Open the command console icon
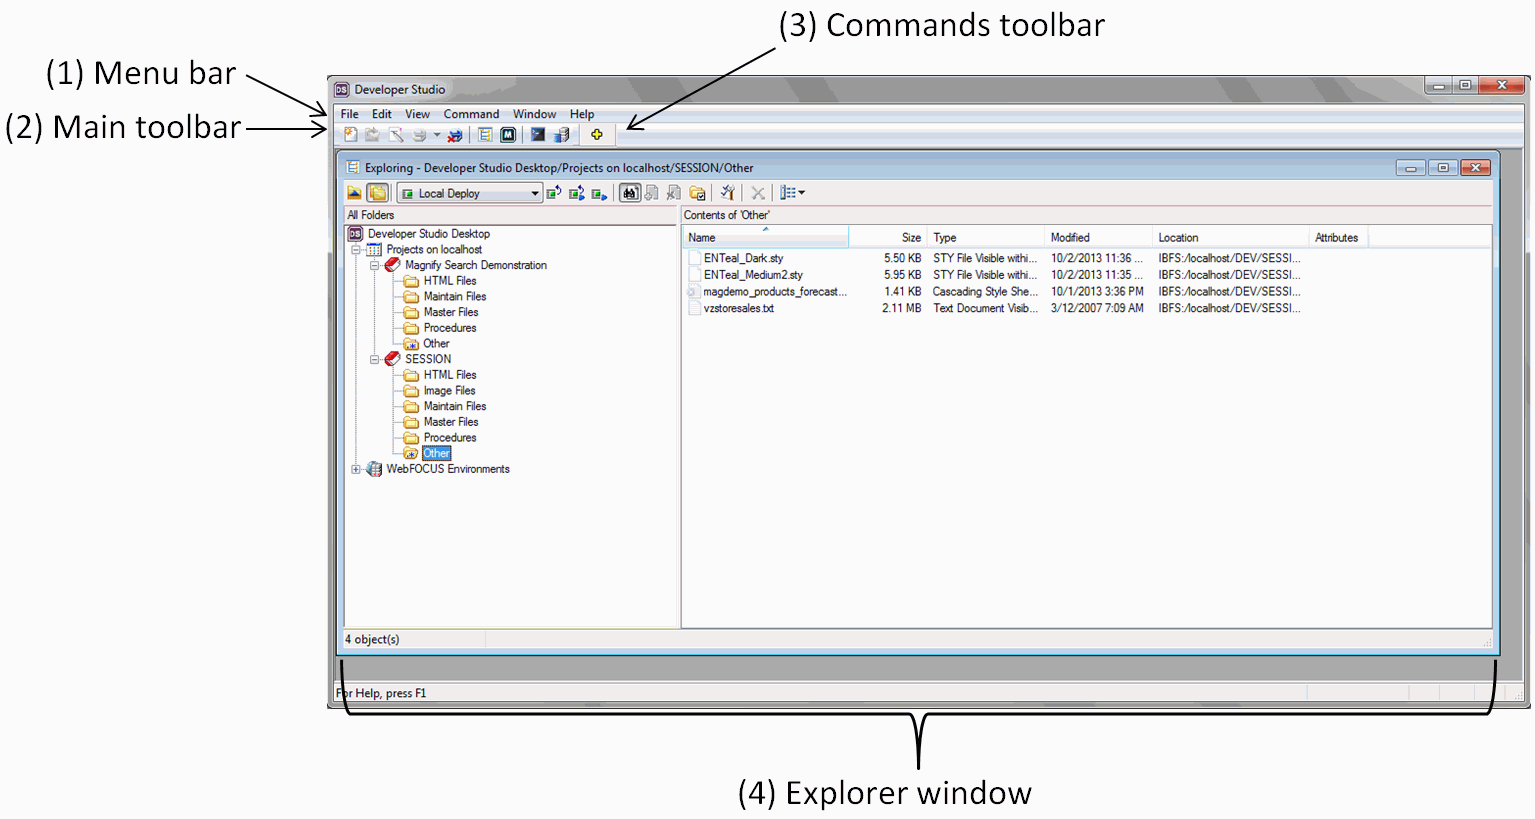The image size is (1535, 819). click(537, 134)
